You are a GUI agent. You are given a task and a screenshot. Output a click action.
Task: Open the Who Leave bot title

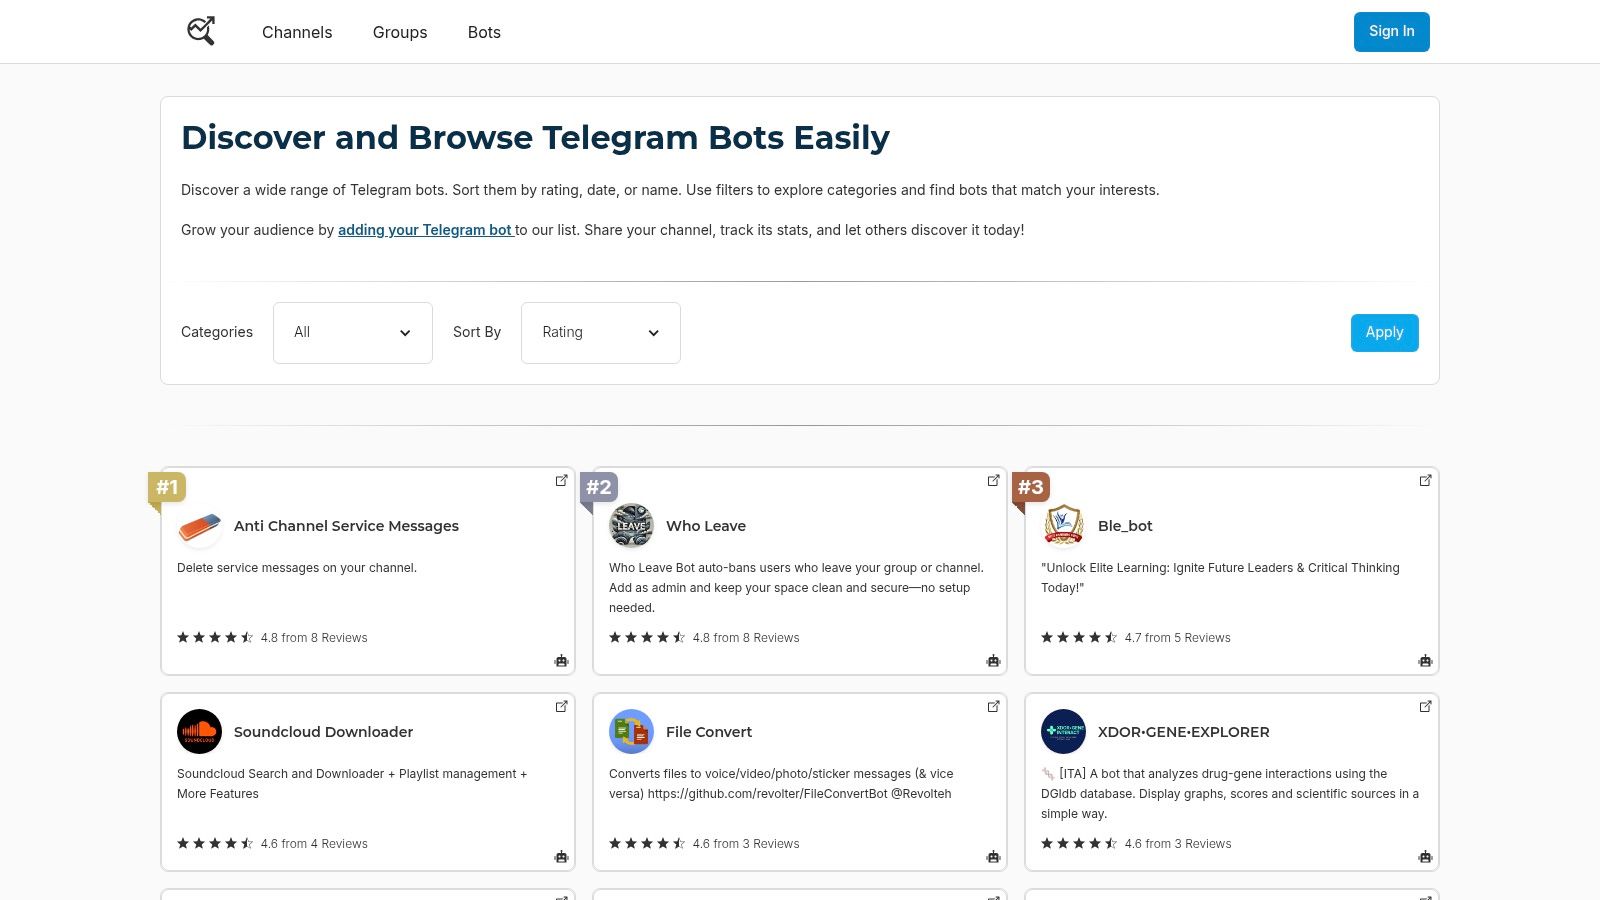[706, 526]
